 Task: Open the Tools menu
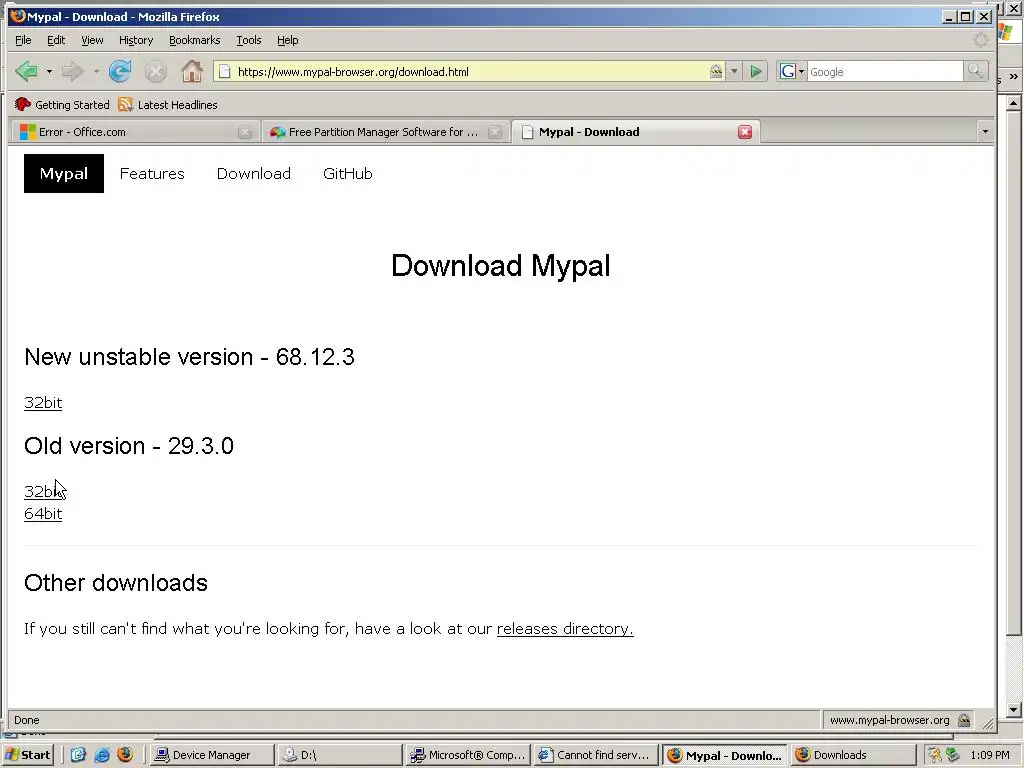tap(249, 40)
